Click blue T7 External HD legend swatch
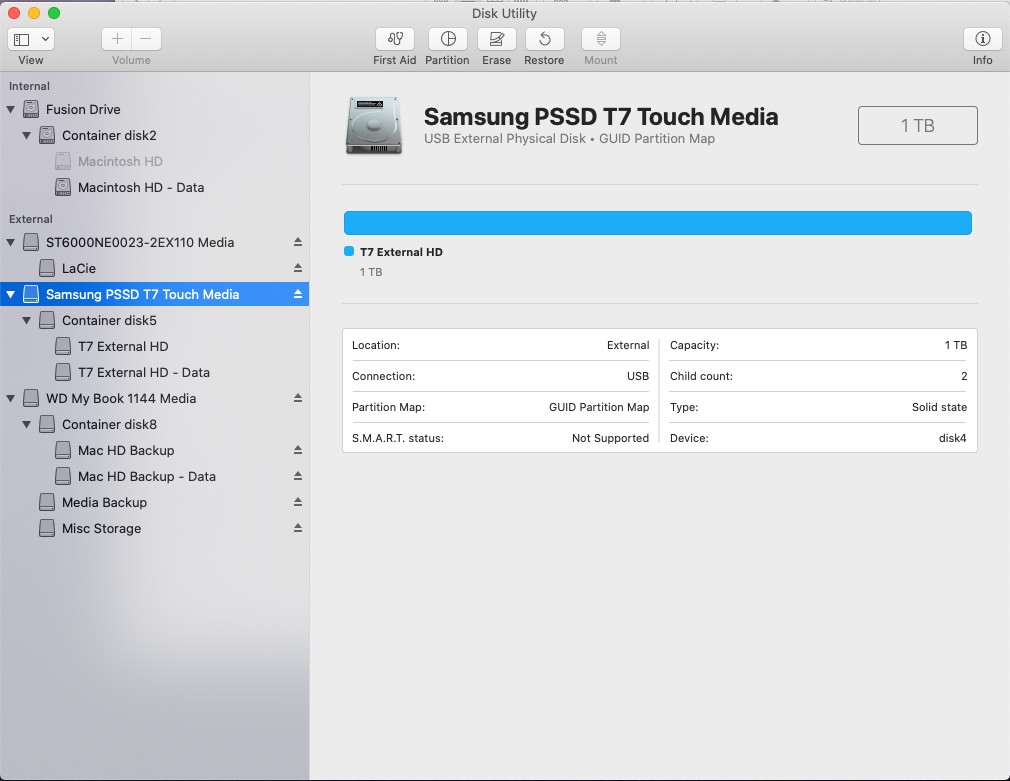 pyautogui.click(x=349, y=251)
